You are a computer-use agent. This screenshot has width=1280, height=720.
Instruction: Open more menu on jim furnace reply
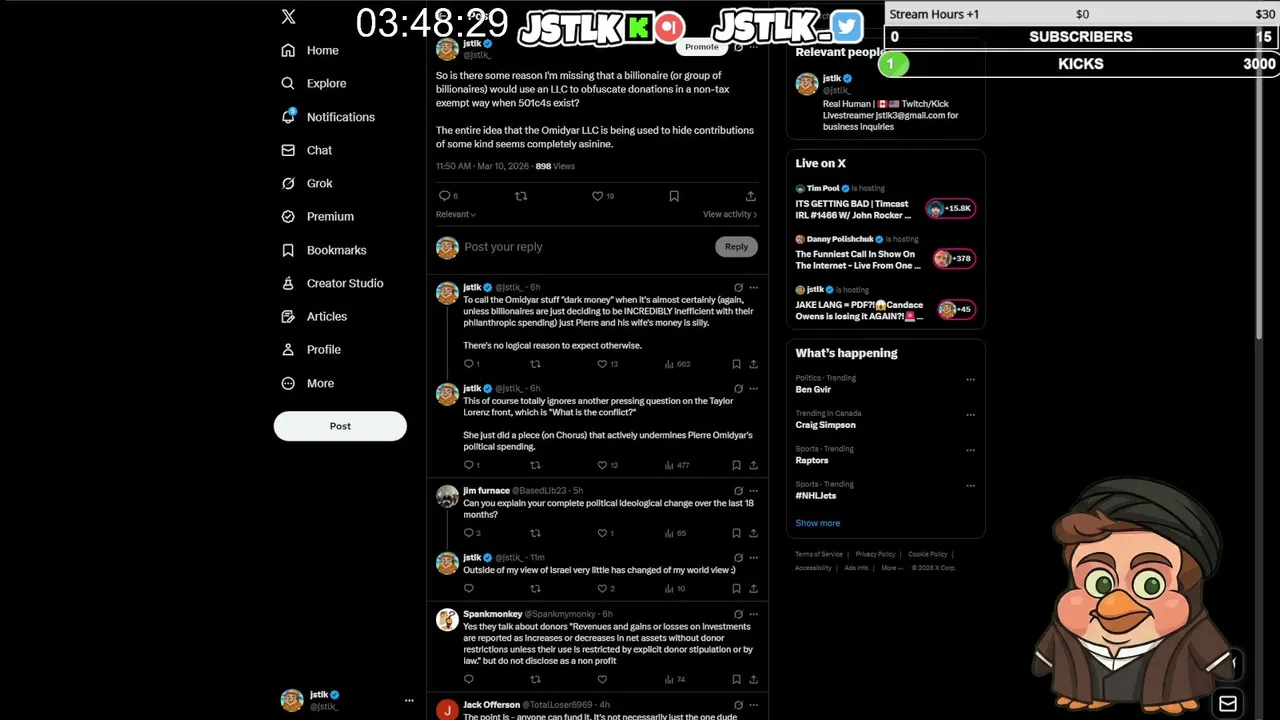coord(753,491)
